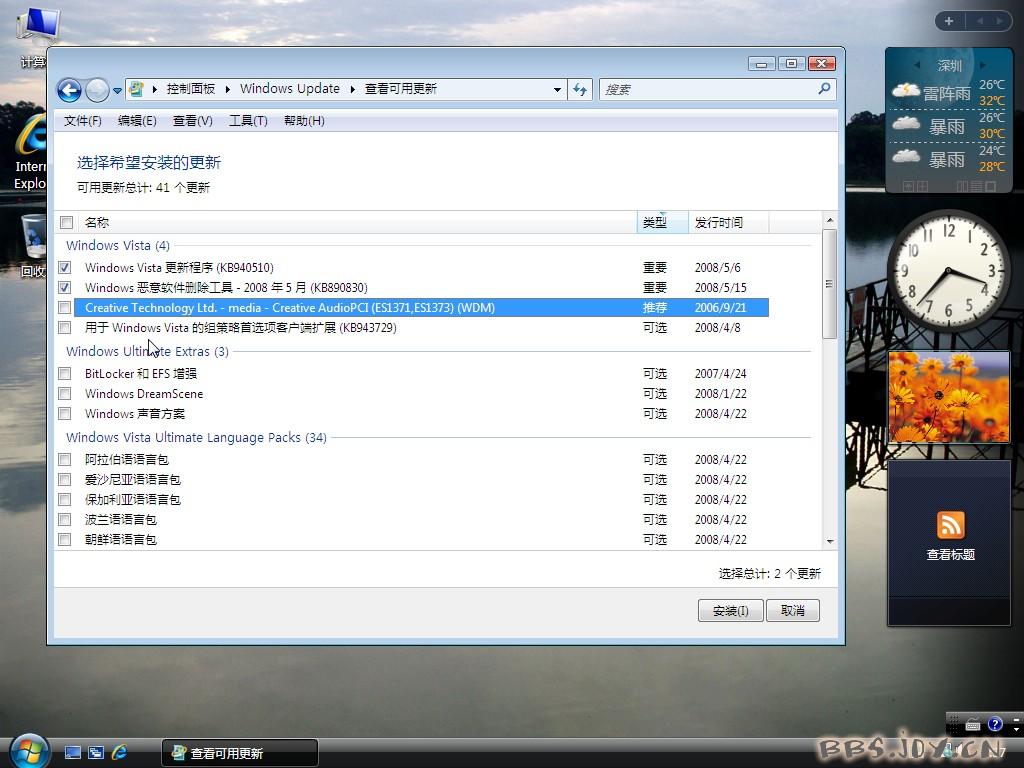This screenshot has height=768, width=1024.
Task: Expand the breadcrumb arrow before 控制面板
Action: click(155, 89)
